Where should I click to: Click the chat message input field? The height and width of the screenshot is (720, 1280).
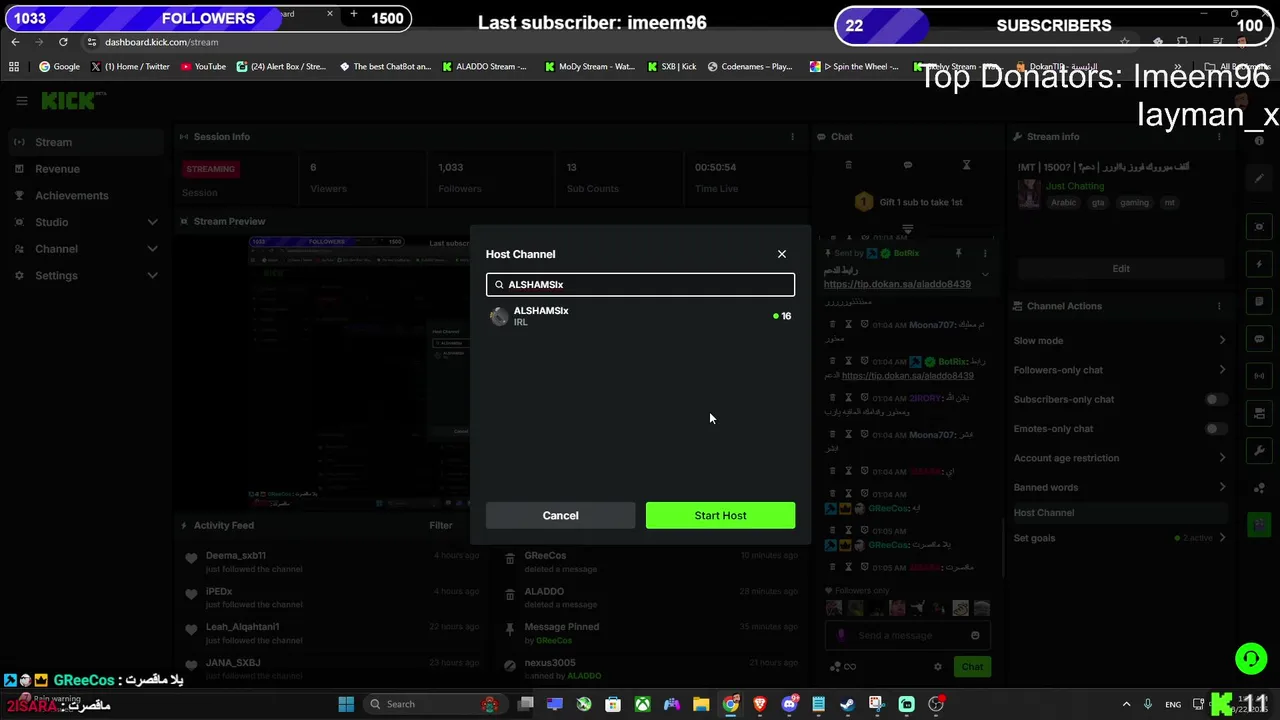point(907,635)
